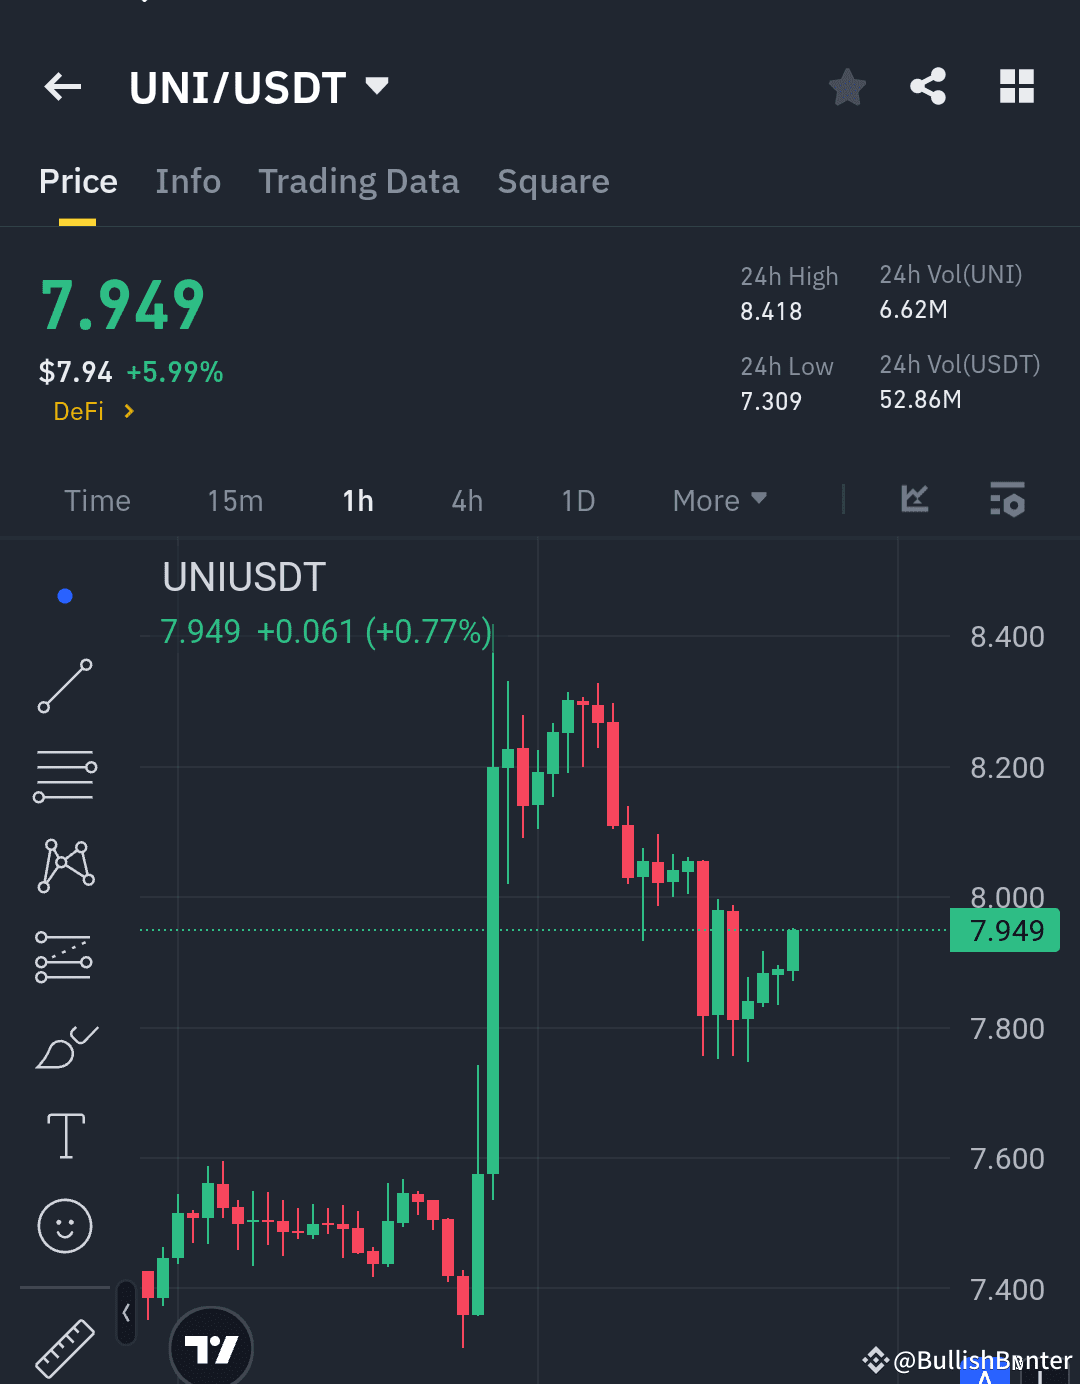
Task: Switch to the Trading Data tab
Action: pyautogui.click(x=358, y=182)
